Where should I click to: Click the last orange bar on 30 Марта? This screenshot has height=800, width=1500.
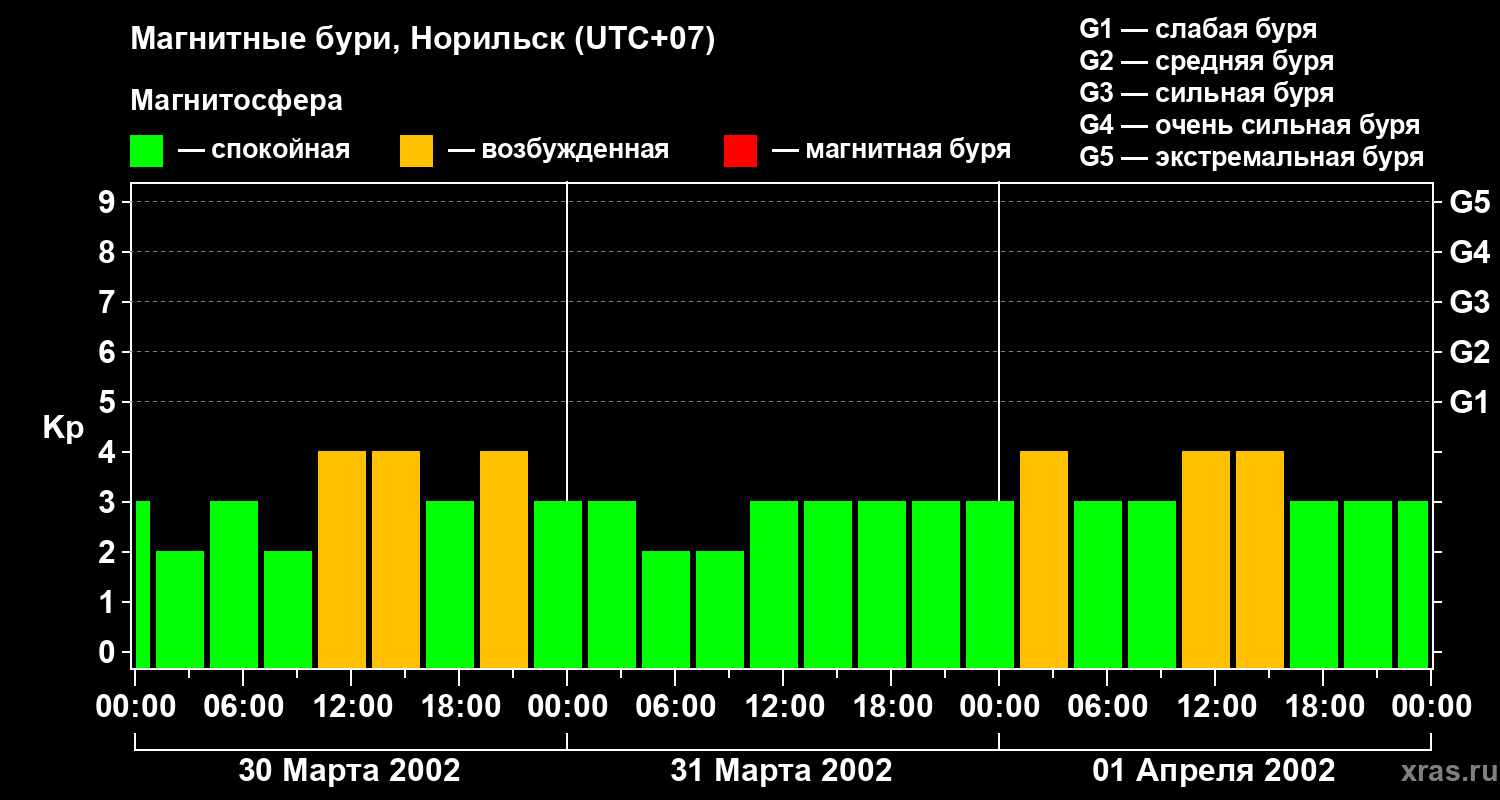pyautogui.click(x=504, y=559)
